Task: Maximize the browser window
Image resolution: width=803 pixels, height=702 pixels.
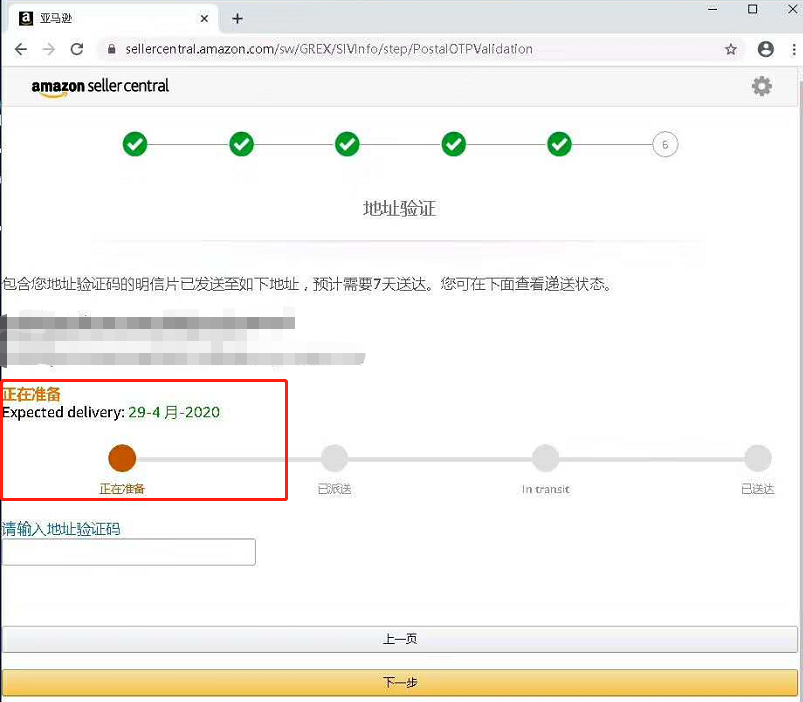Action: coord(752,9)
